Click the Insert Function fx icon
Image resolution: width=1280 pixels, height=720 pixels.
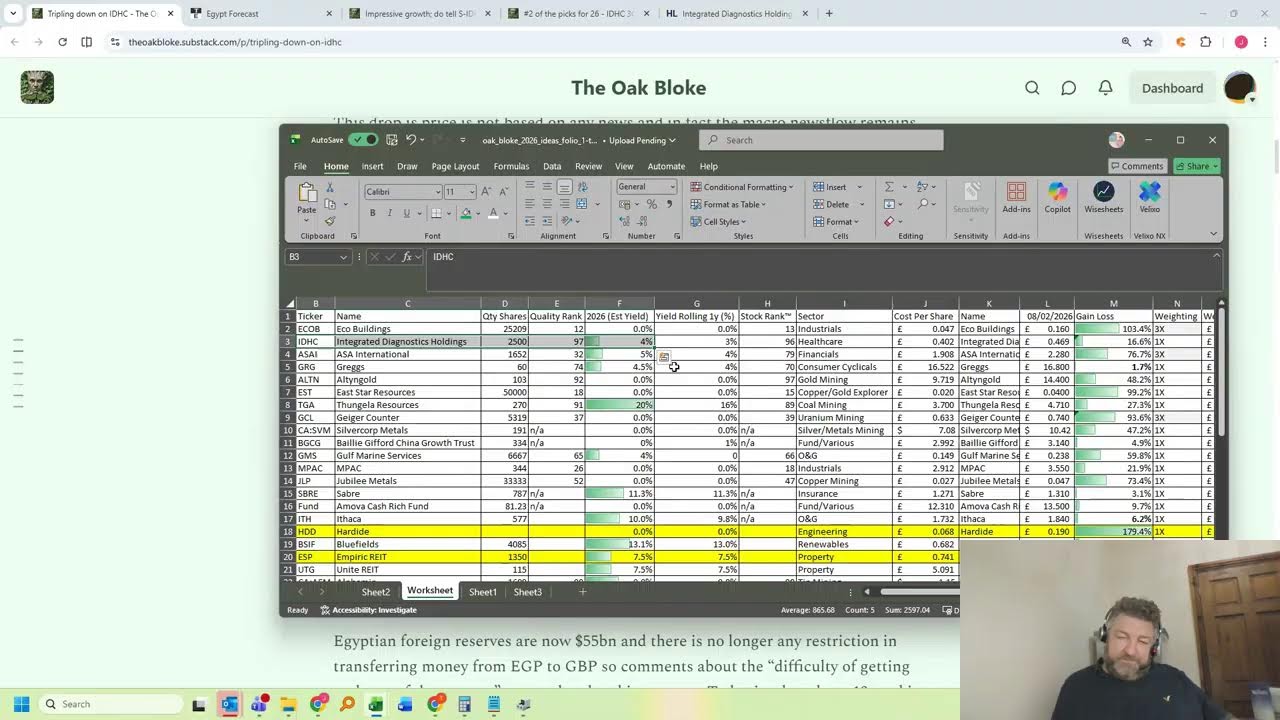pos(407,257)
